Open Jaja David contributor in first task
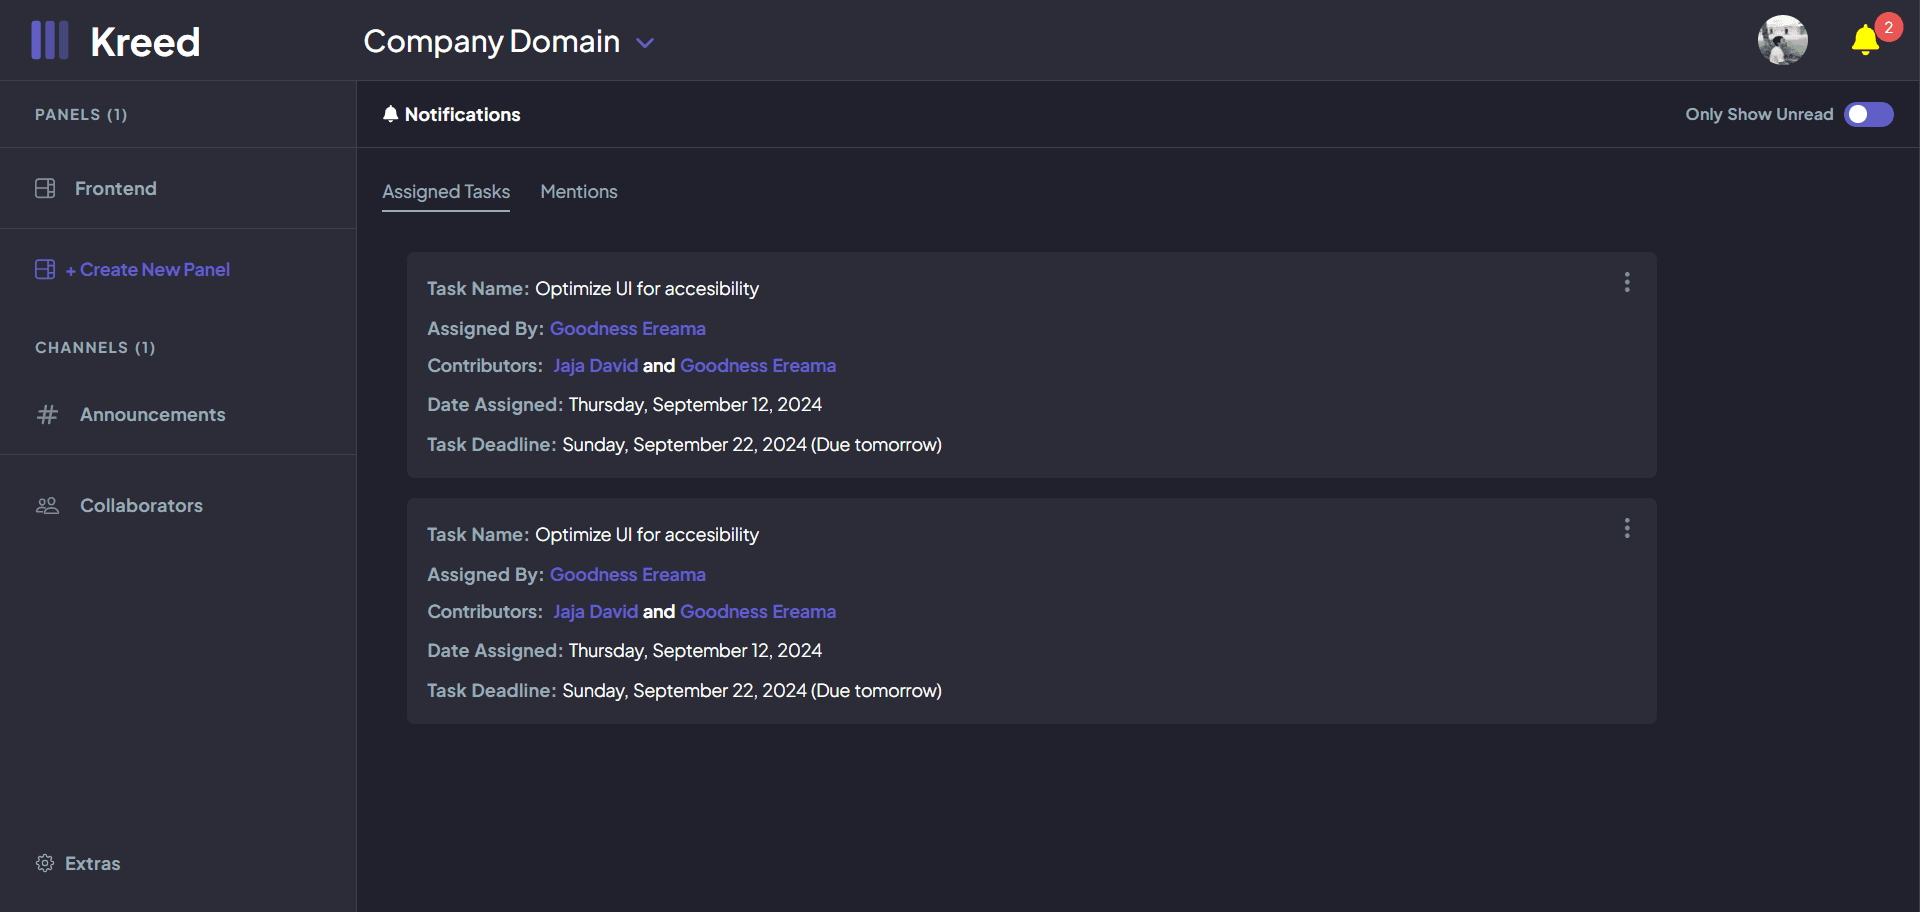Image resolution: width=1920 pixels, height=912 pixels. [x=596, y=365]
